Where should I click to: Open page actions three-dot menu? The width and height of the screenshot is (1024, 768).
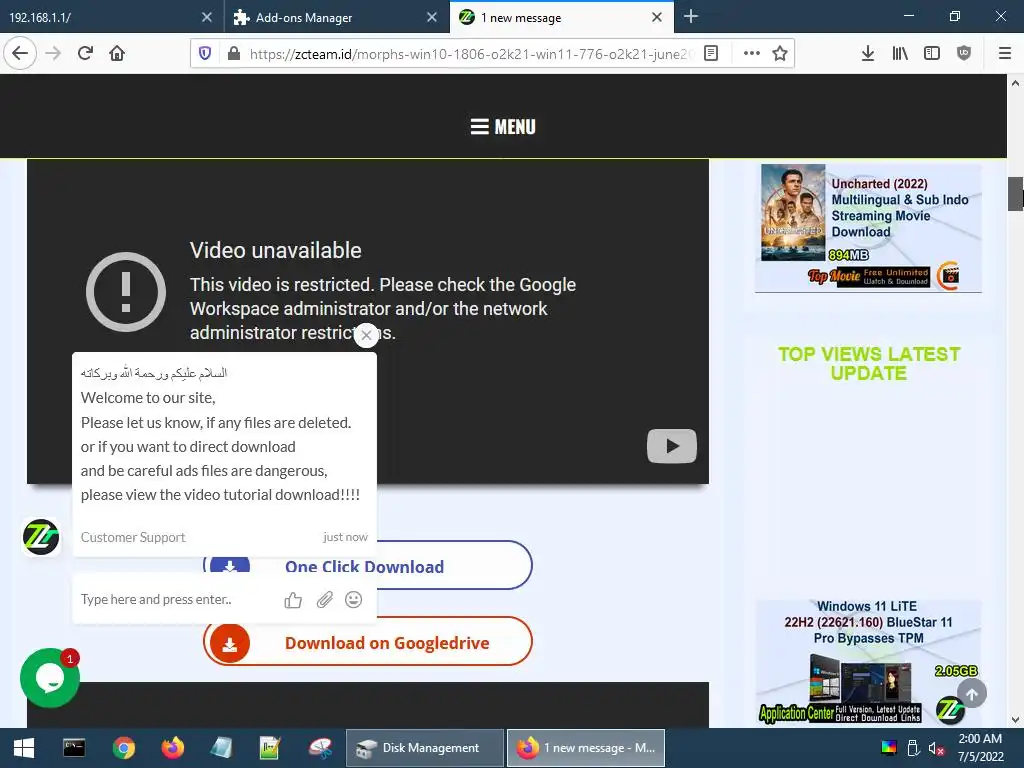tap(752, 54)
